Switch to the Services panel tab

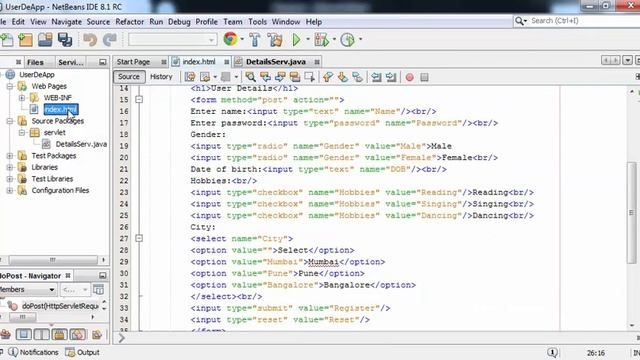tap(71, 62)
